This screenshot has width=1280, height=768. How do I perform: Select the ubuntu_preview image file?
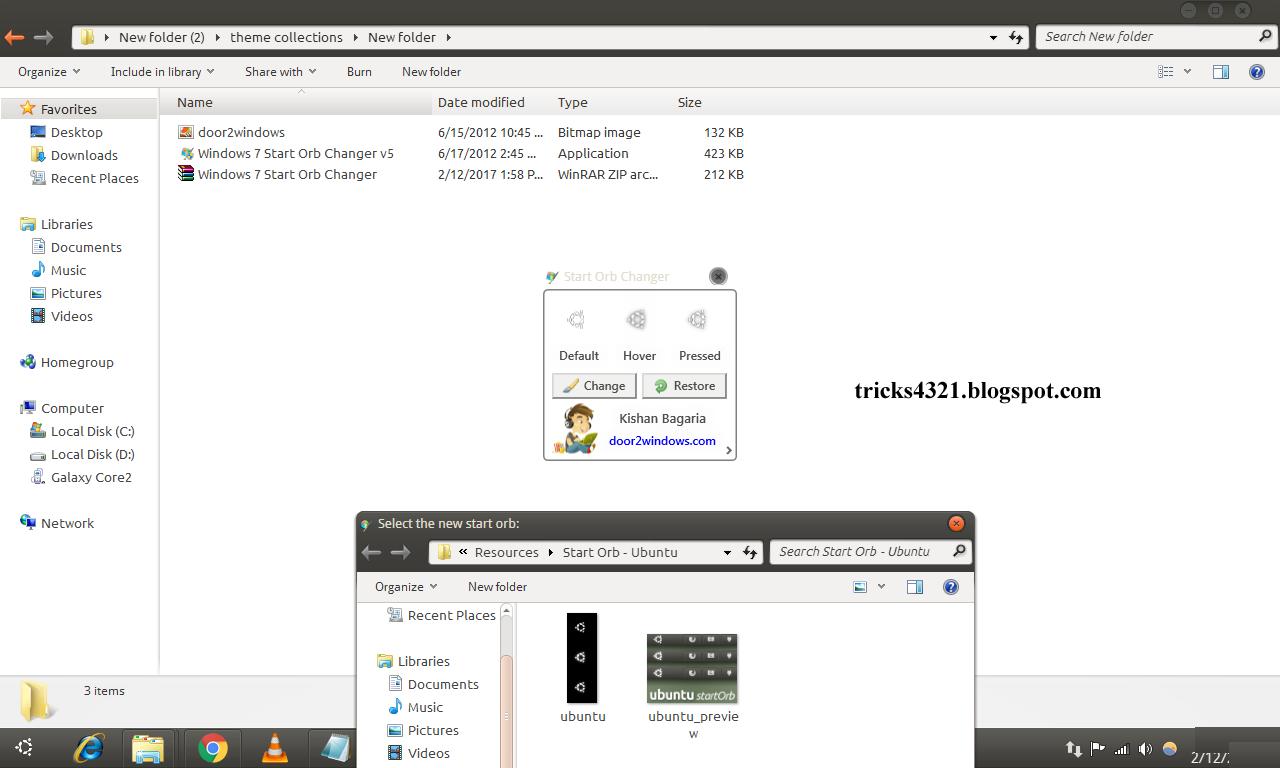(x=692, y=686)
